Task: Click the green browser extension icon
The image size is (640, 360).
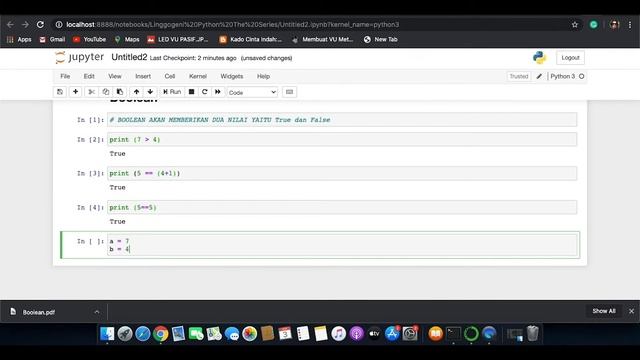Action: (593, 24)
